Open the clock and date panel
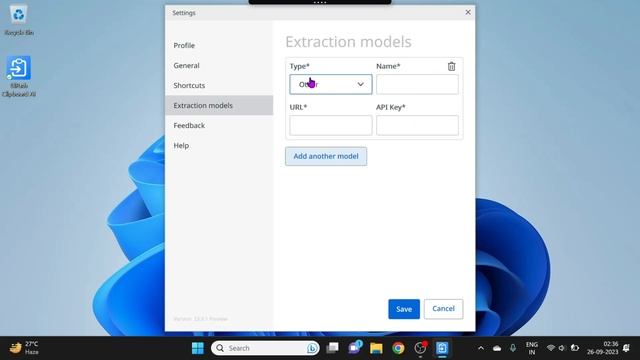The width and height of the screenshot is (640, 360). coord(602,348)
